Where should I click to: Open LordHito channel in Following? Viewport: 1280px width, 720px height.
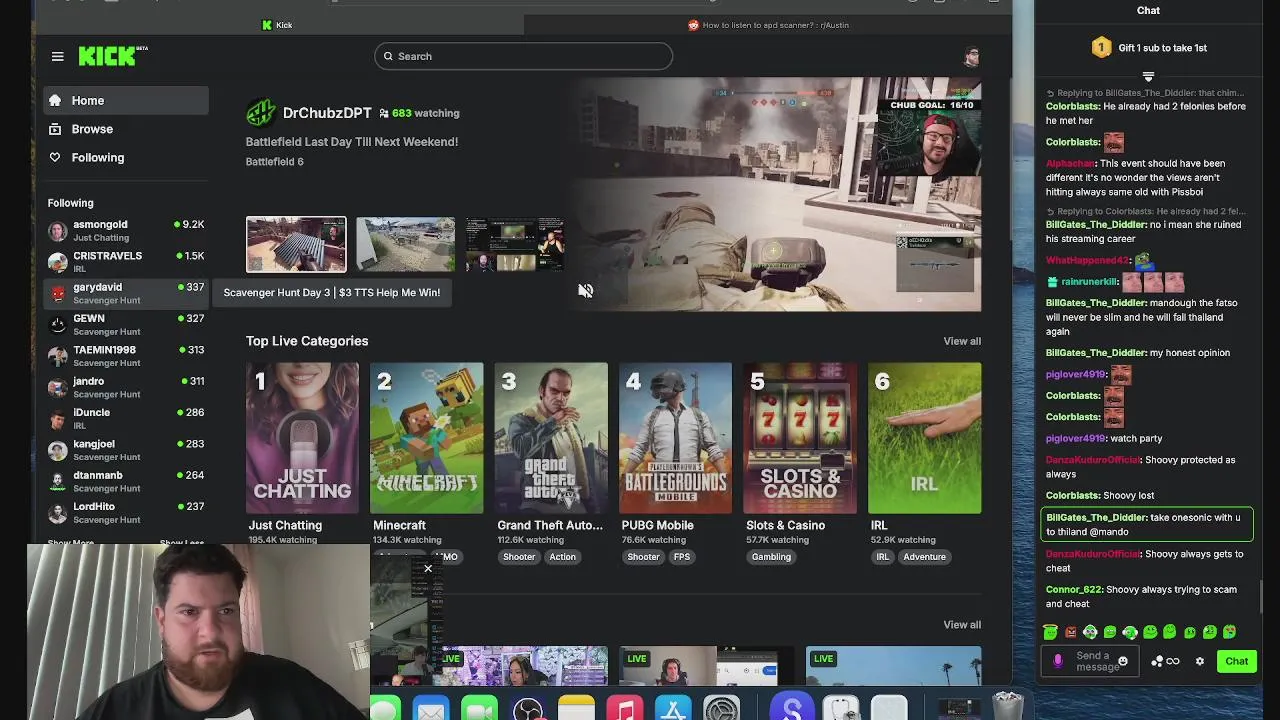pos(126,512)
